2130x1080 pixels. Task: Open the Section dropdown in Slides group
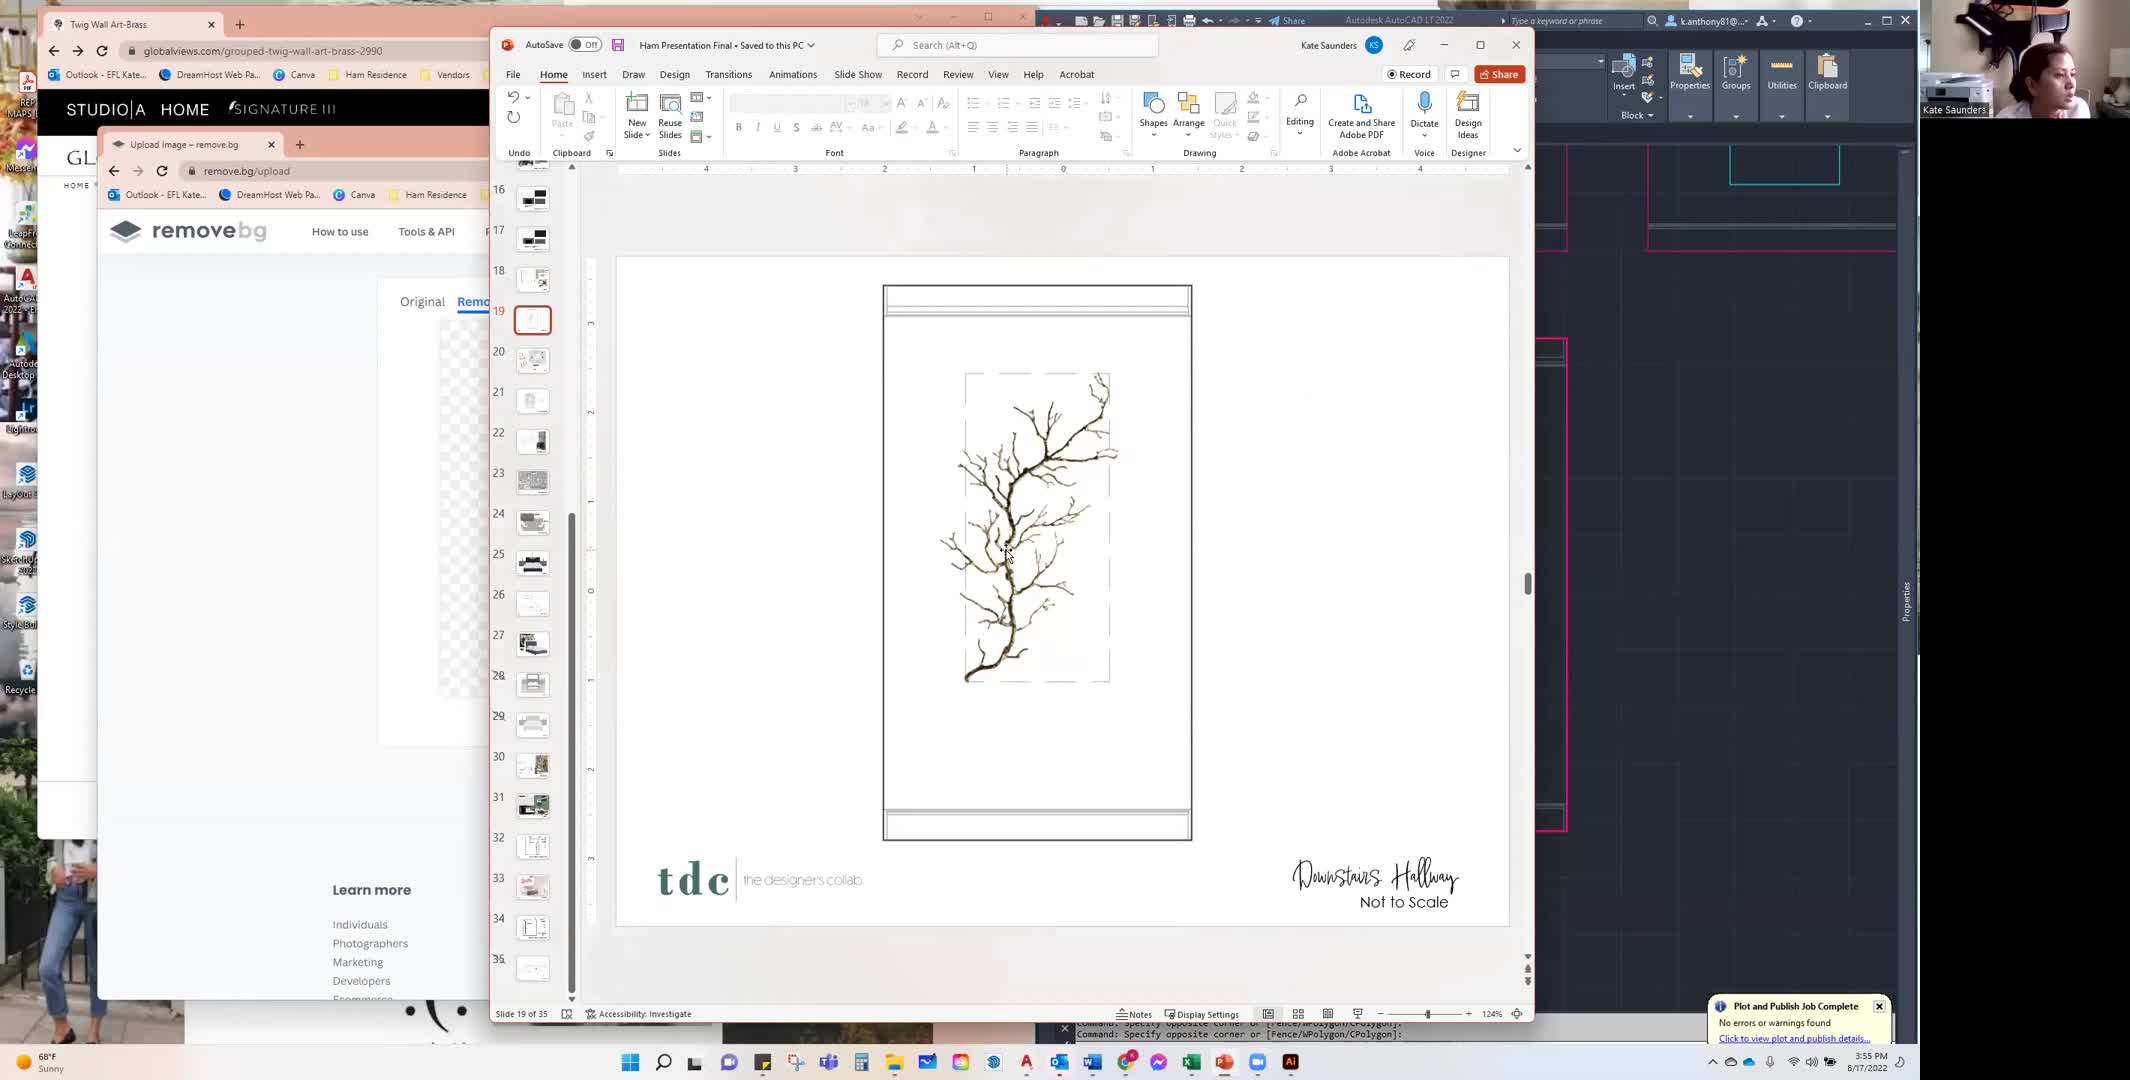pos(700,136)
